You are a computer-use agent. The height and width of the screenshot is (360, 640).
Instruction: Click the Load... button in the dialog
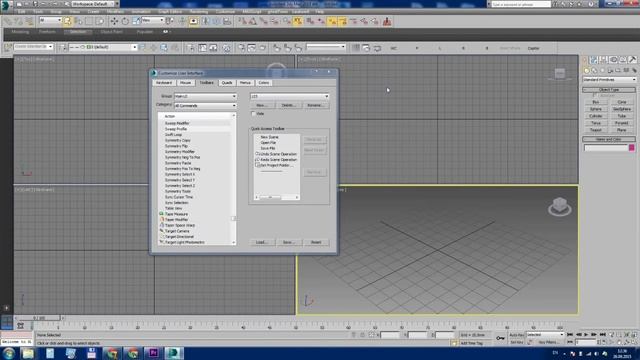[x=261, y=242]
